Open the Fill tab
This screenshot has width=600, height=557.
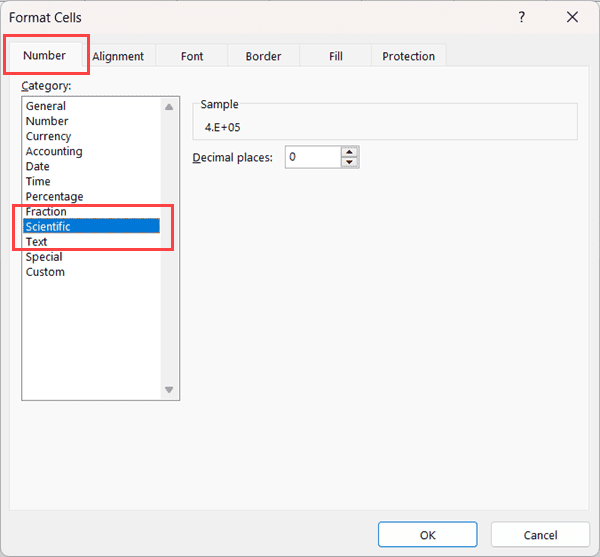336,57
